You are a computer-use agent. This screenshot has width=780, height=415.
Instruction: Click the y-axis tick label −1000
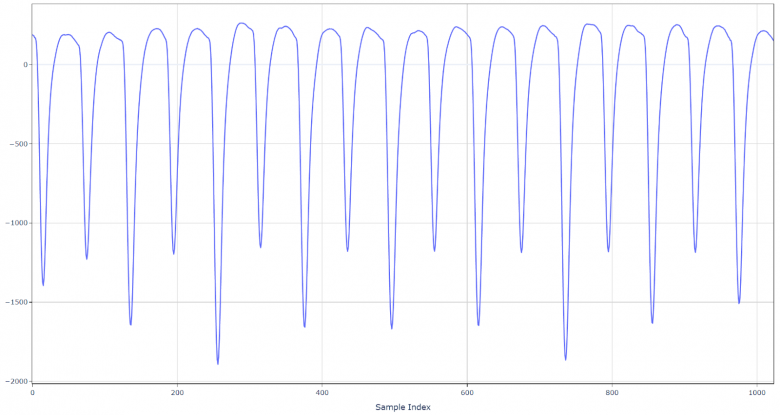[x=15, y=223]
